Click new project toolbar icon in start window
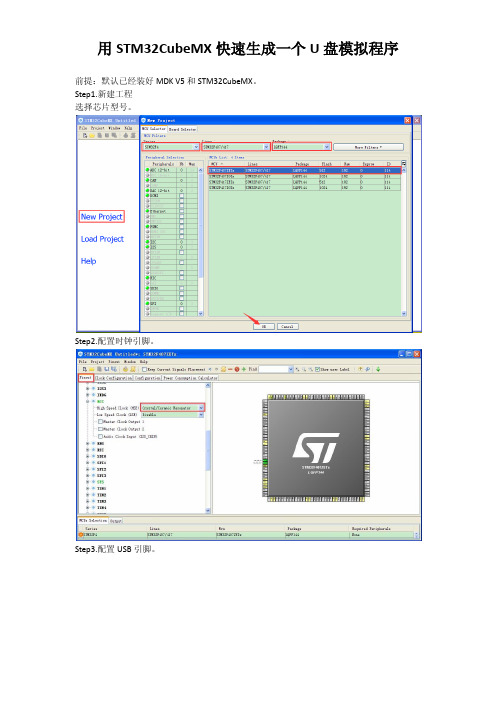 (85, 136)
